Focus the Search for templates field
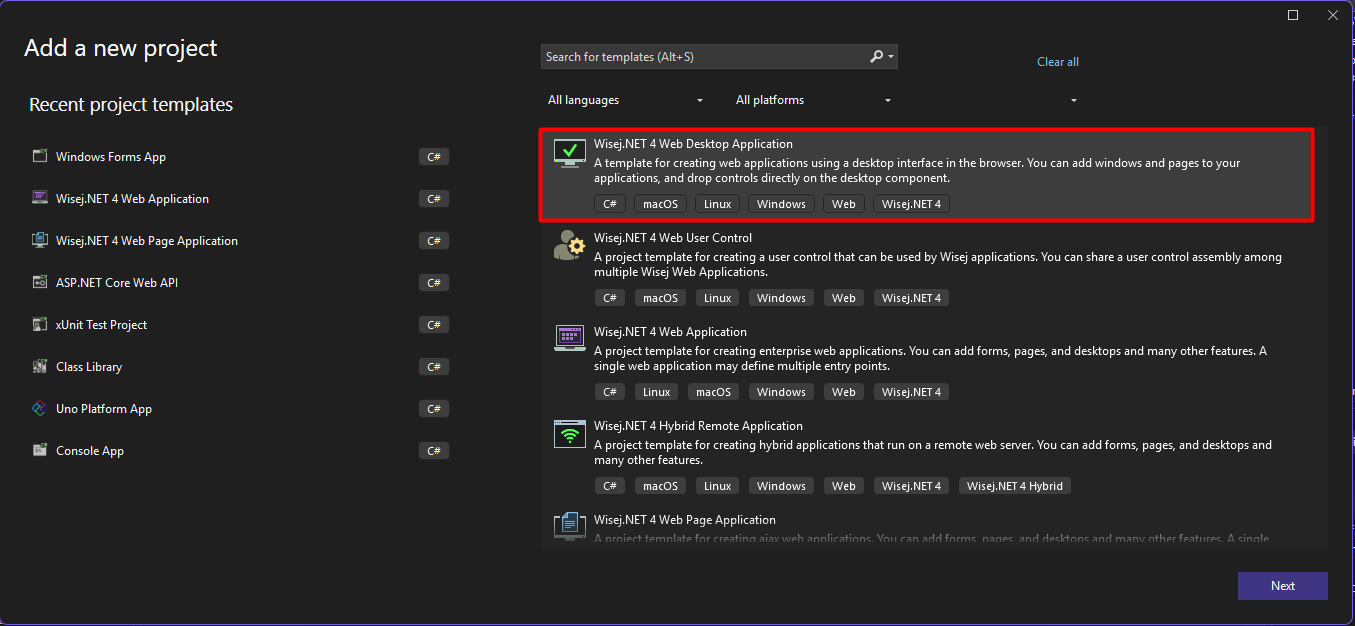The image size is (1355, 626). 700,57
